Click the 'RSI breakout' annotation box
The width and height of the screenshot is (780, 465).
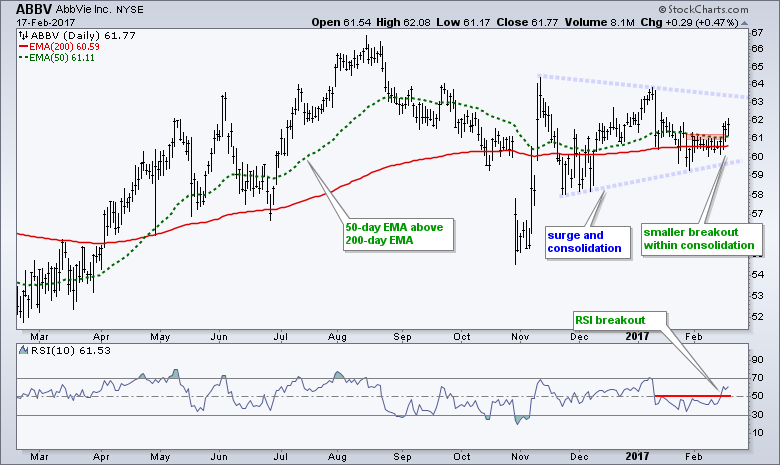point(620,320)
